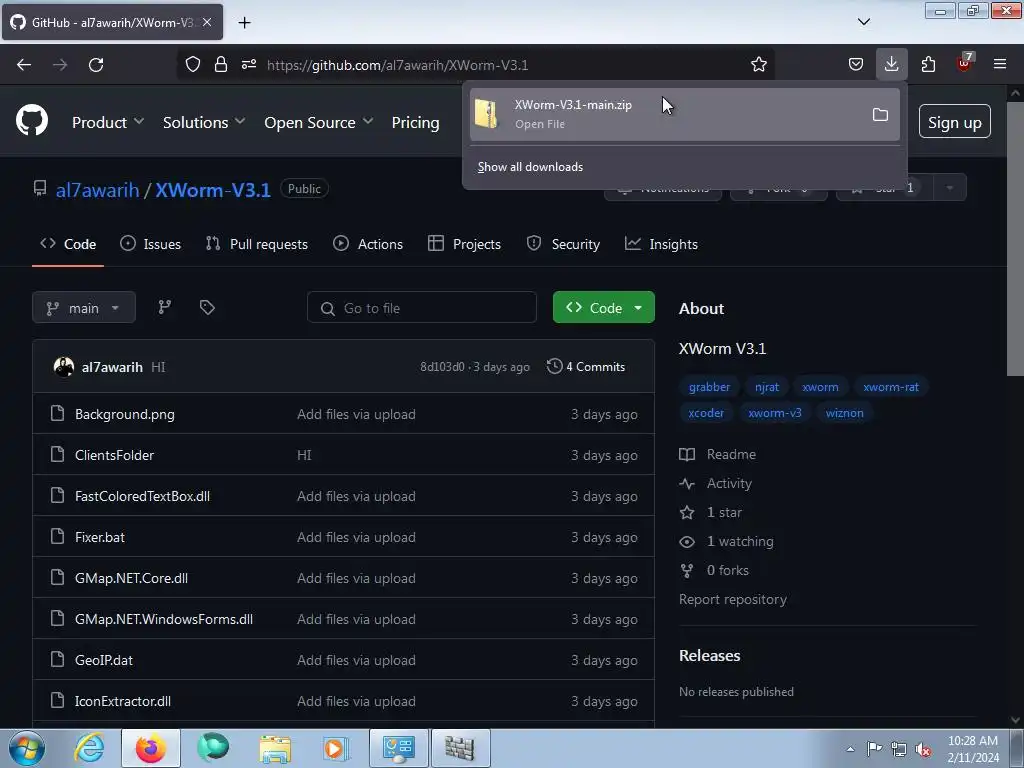Open the green Code dropdown button
The image size is (1024, 768).
[x=603, y=307]
